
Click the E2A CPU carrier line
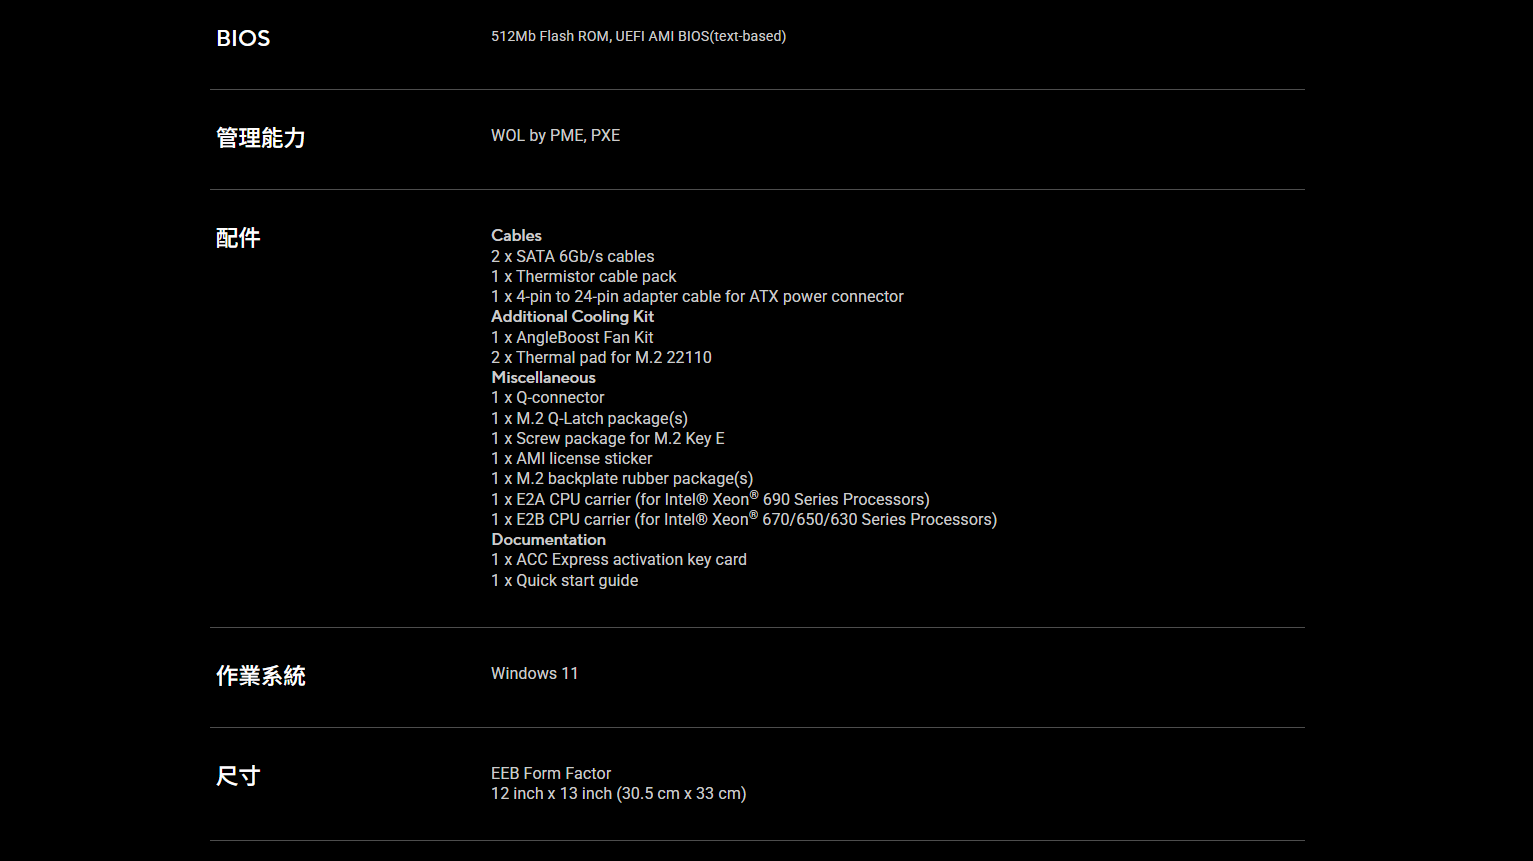coord(710,500)
